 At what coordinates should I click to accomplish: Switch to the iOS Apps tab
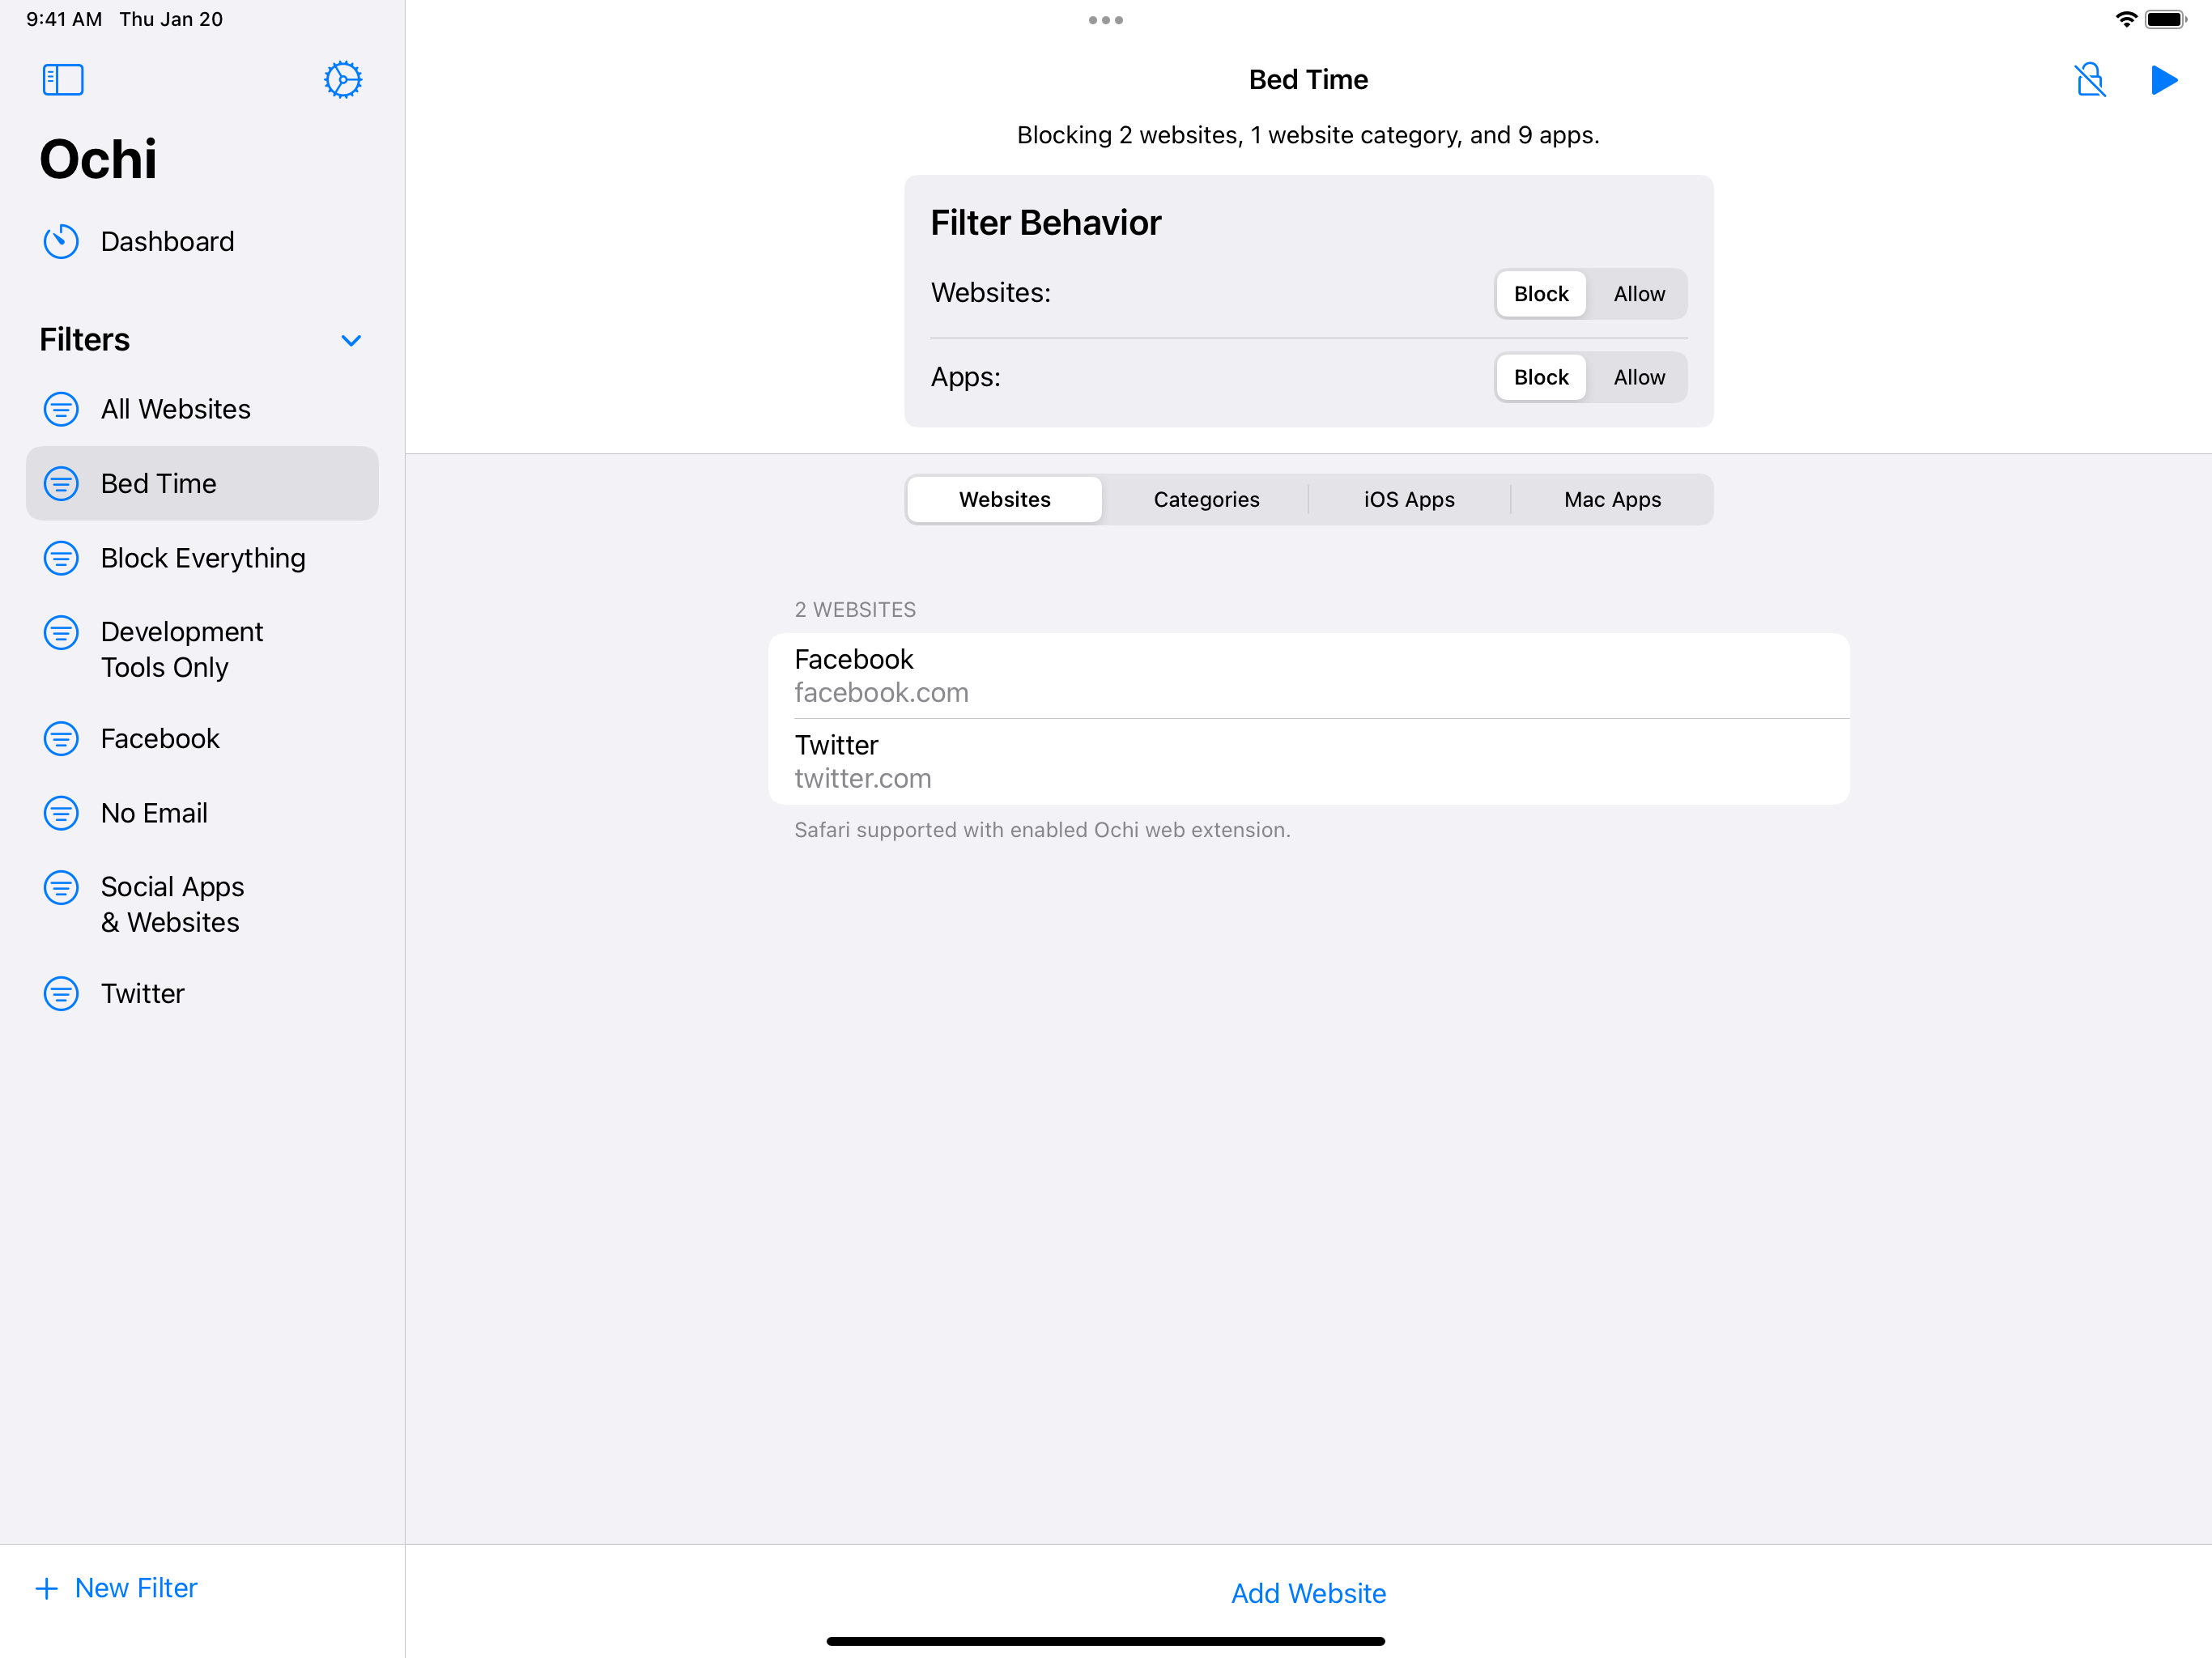point(1408,499)
